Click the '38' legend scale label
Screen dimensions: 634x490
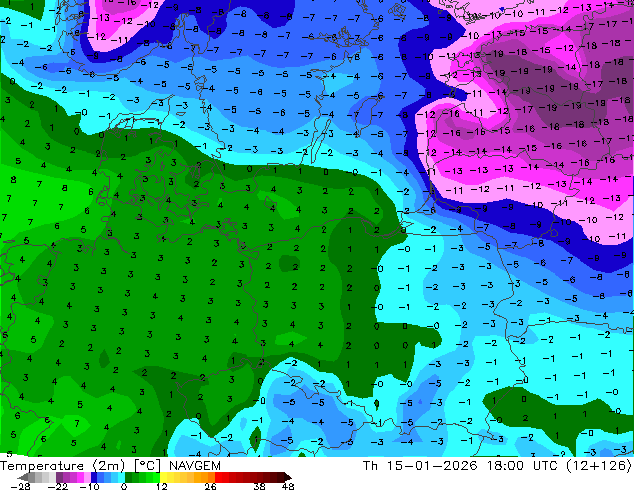(x=260, y=486)
